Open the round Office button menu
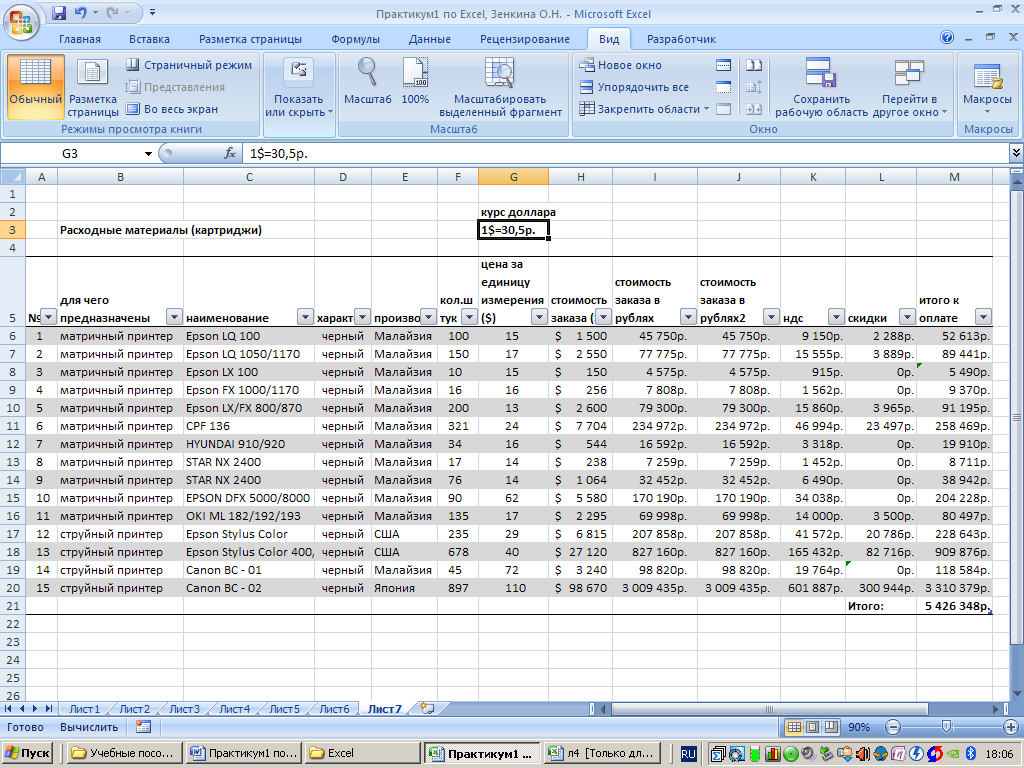This screenshot has width=1024, height=768. tap(21, 23)
